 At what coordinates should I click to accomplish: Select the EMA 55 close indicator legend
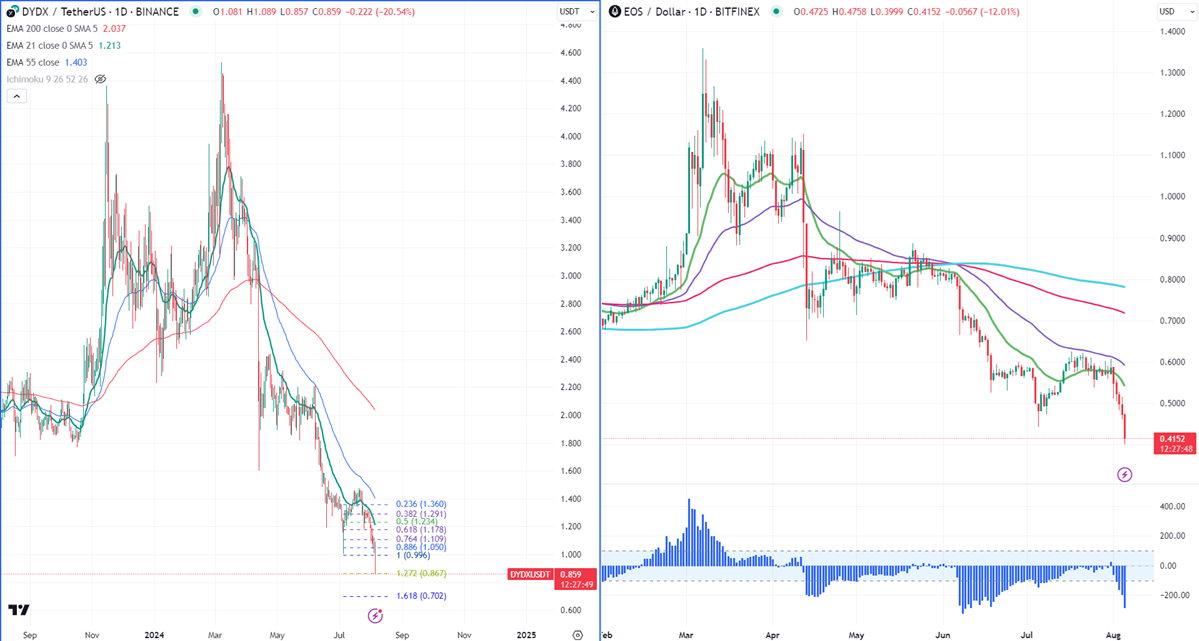click(33, 62)
